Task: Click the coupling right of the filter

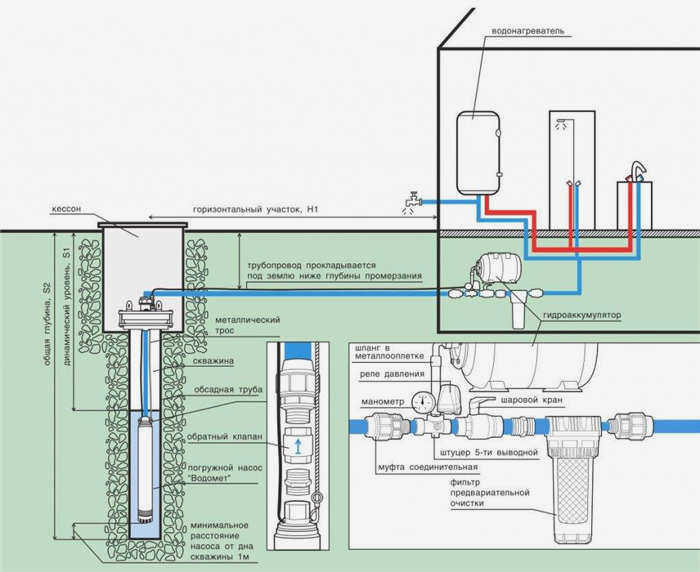Action: [631, 426]
